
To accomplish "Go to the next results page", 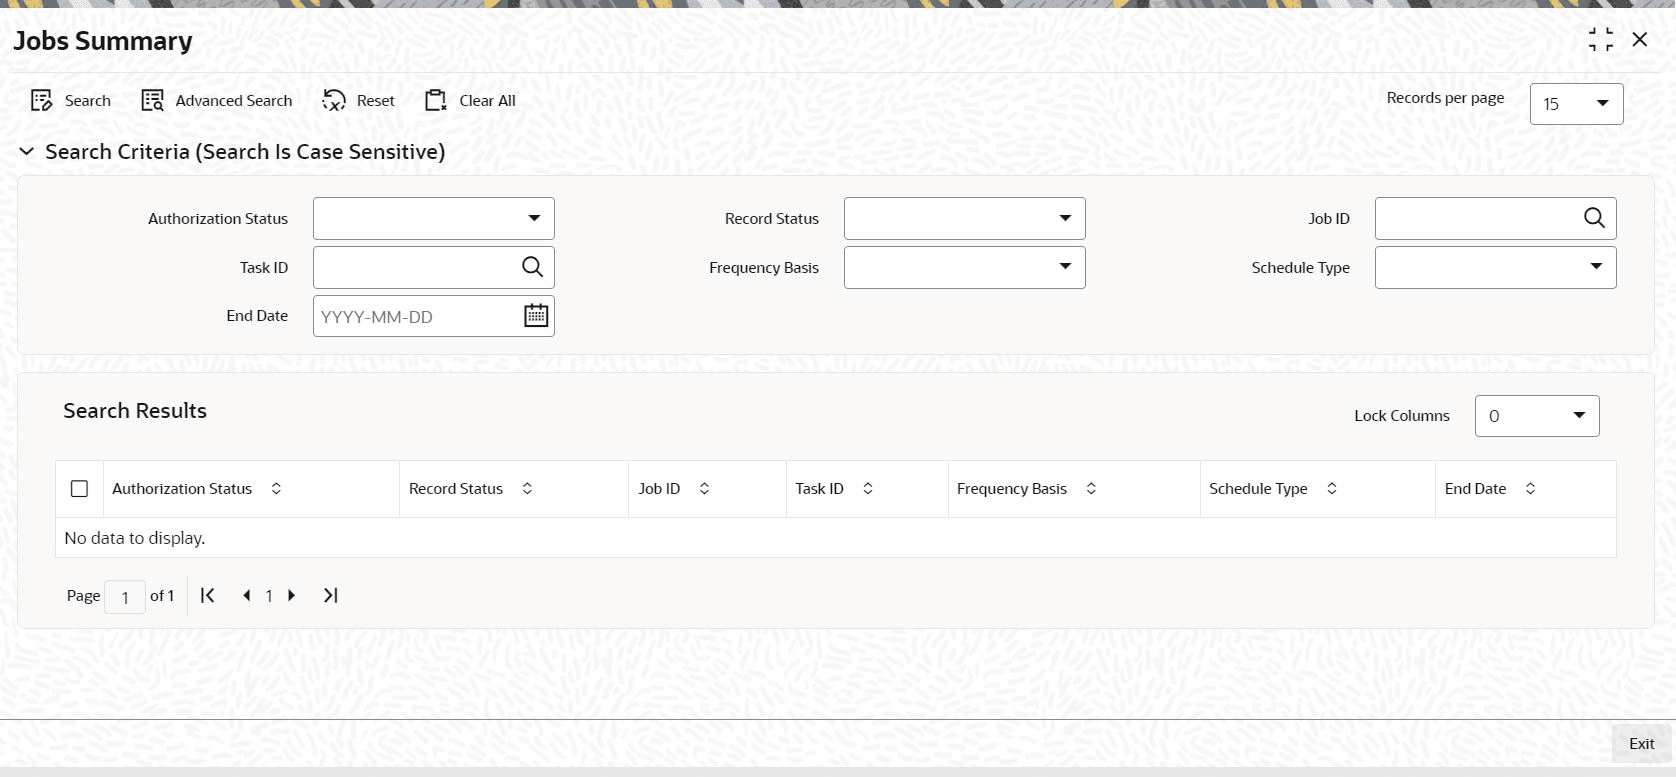I will [291, 595].
